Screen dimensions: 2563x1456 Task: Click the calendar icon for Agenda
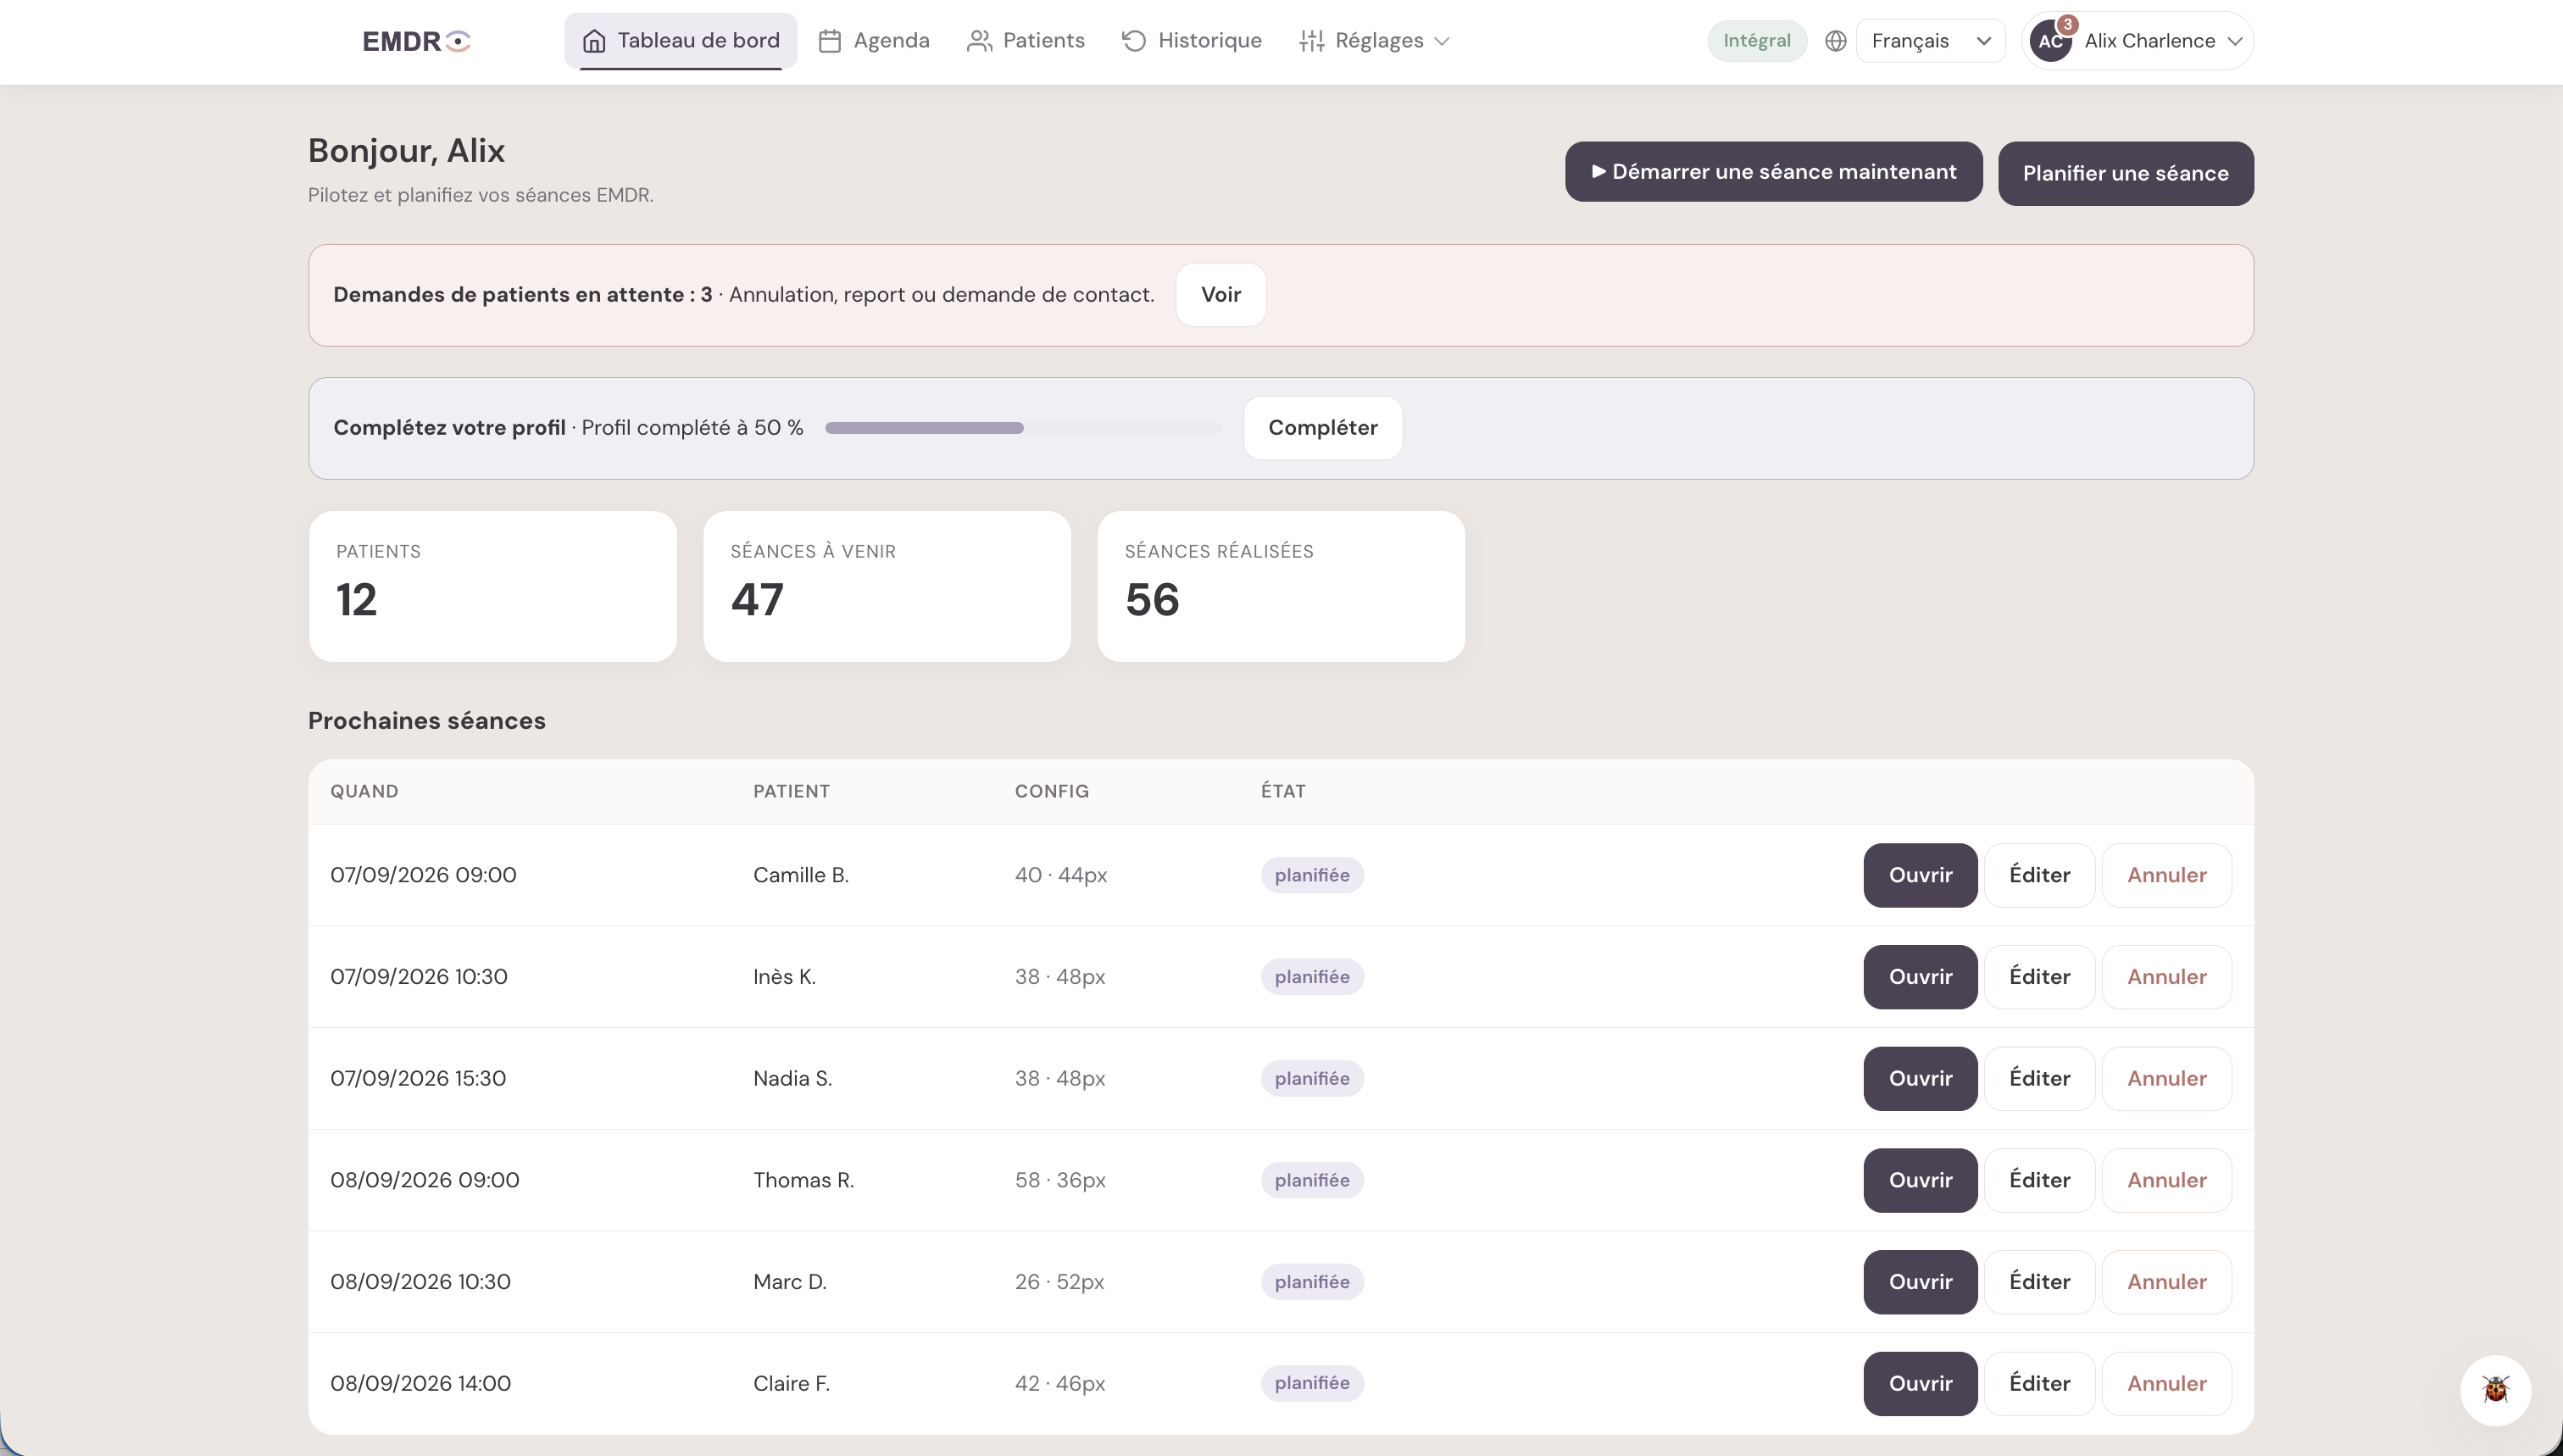(829, 41)
